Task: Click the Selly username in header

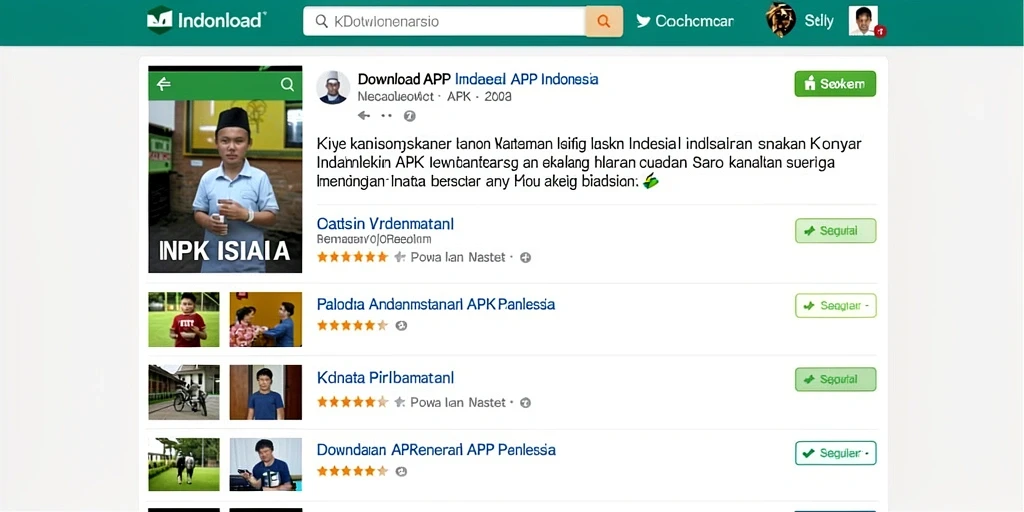Action: point(819,21)
